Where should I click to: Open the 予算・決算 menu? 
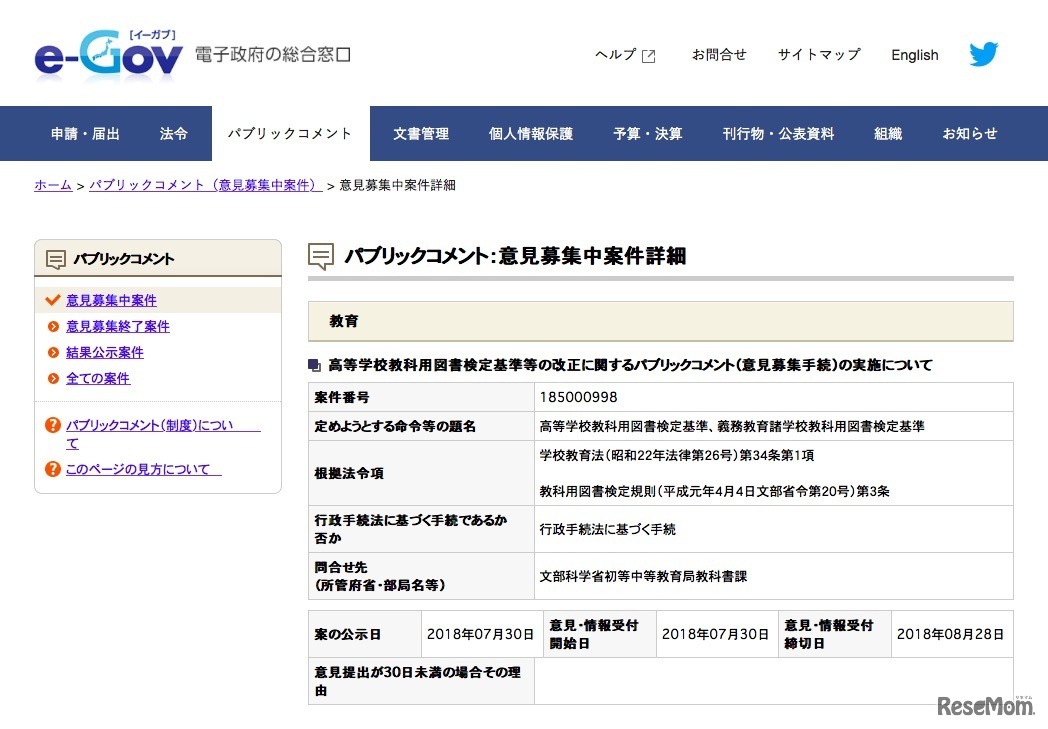click(648, 134)
